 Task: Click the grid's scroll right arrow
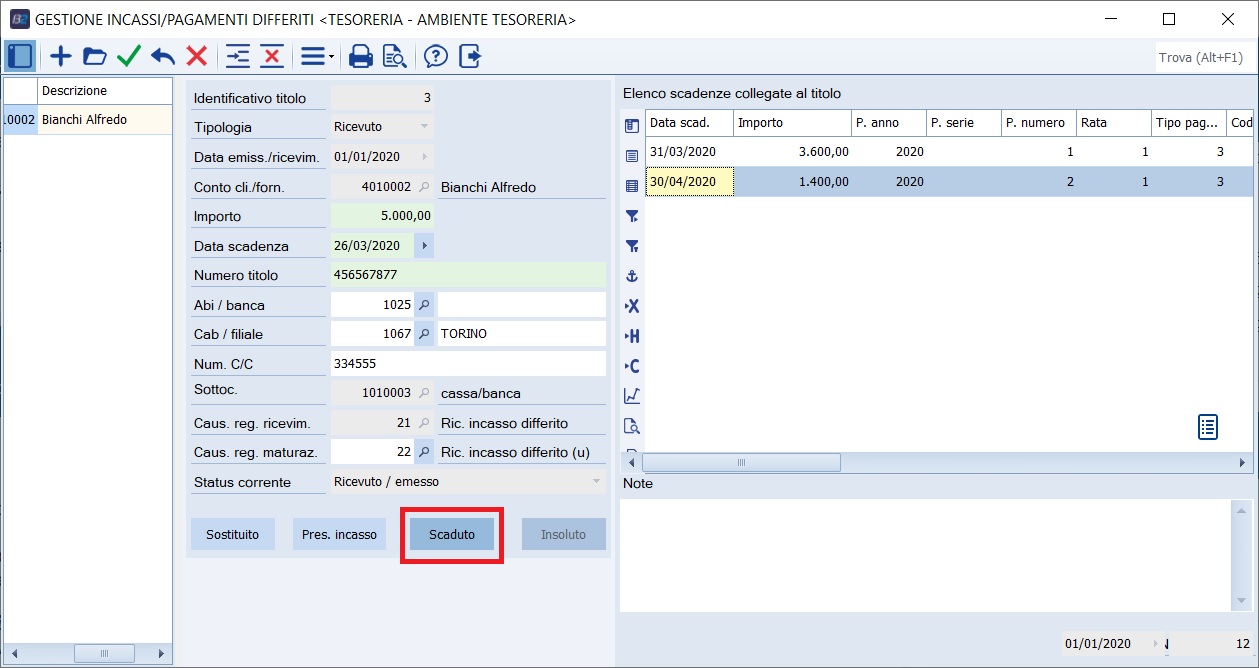[x=1243, y=463]
